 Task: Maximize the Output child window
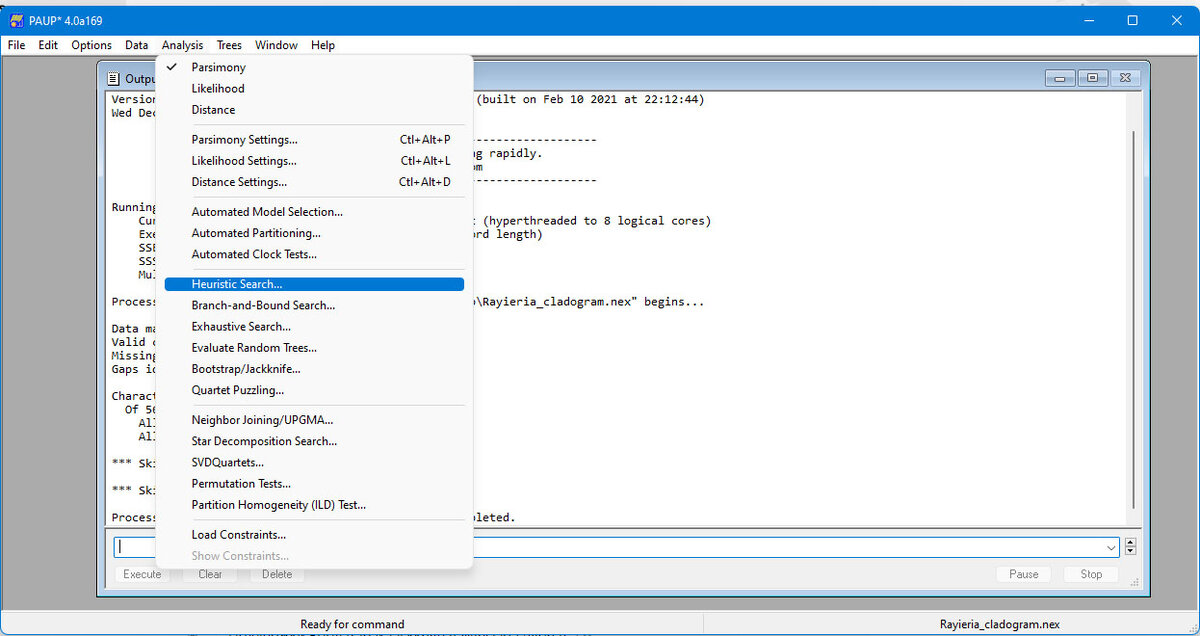tap(1092, 78)
